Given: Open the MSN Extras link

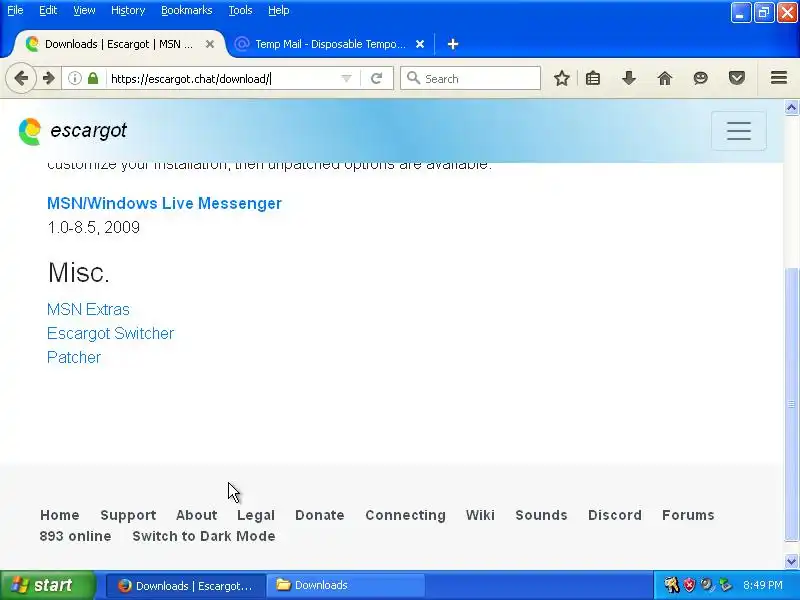Looking at the screenshot, I should coord(88,309).
